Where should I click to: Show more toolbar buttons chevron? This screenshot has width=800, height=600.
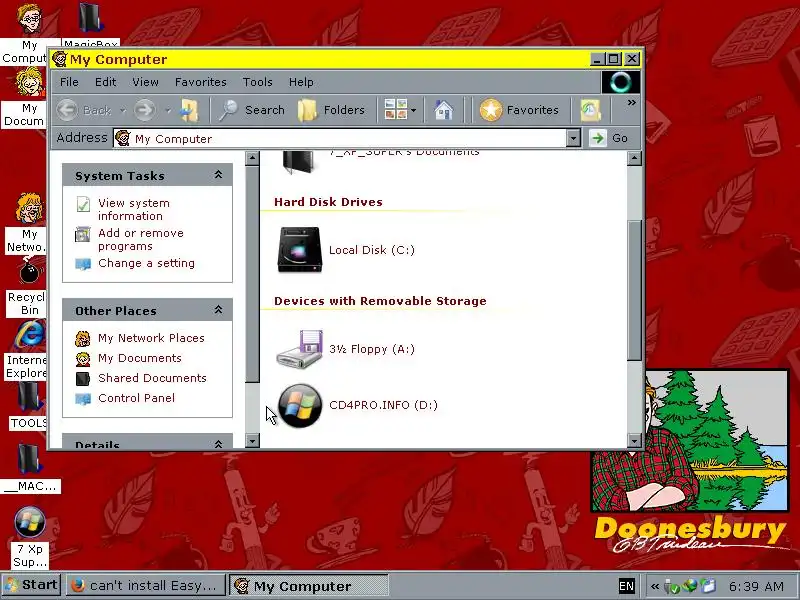coord(632,103)
